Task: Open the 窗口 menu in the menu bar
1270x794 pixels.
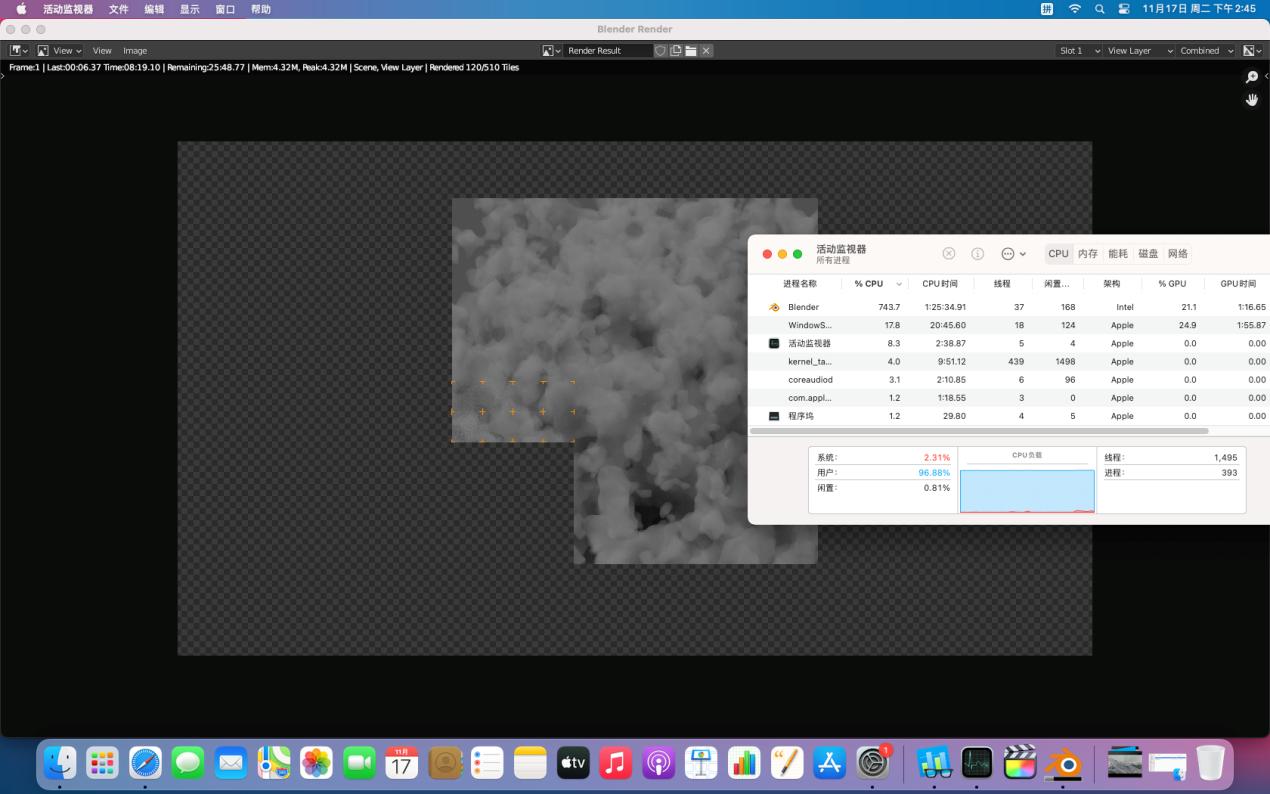Action: tap(225, 9)
